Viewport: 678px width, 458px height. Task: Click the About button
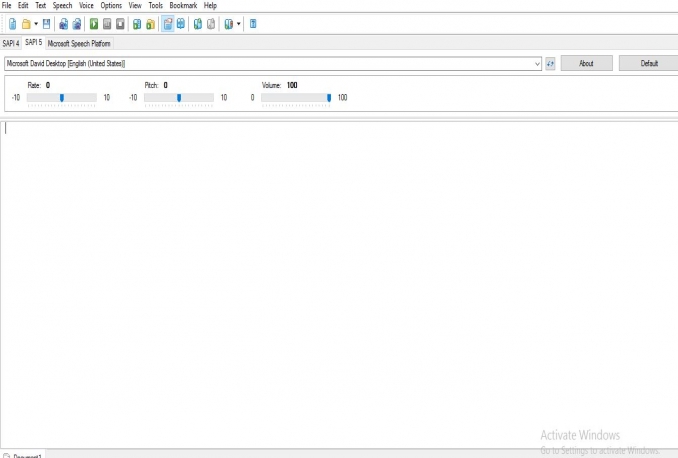point(586,63)
